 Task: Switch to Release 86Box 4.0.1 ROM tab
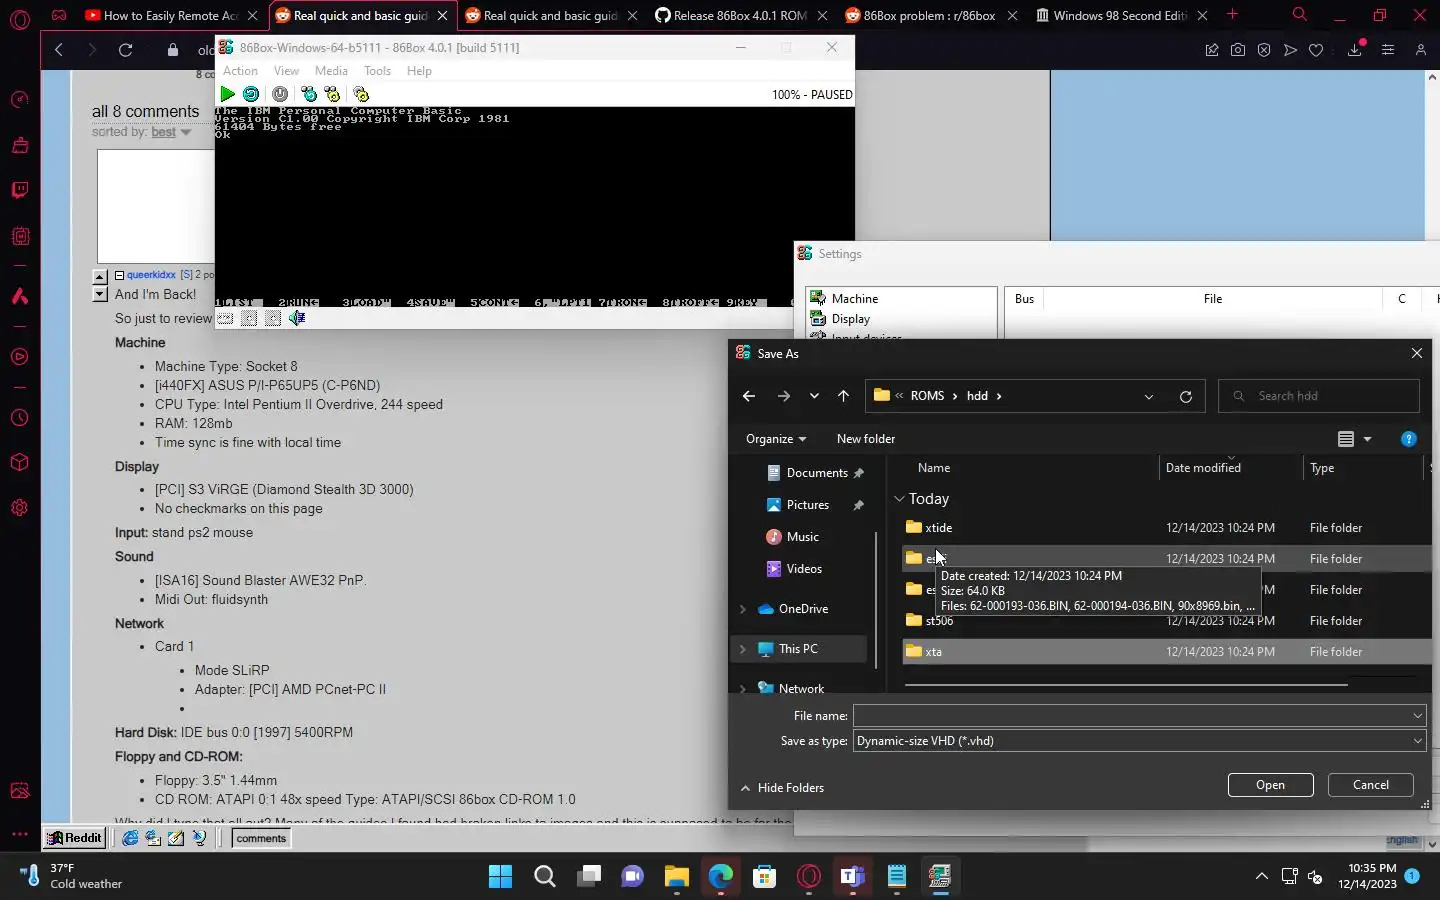pyautogui.click(x=738, y=15)
